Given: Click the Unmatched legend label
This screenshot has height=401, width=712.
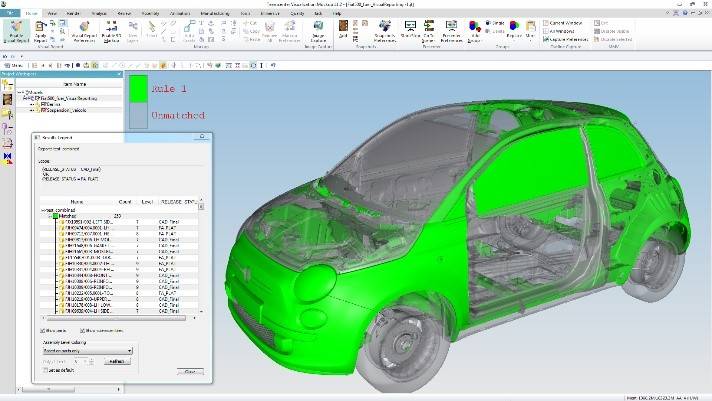Looking at the screenshot, I should click(178, 115).
